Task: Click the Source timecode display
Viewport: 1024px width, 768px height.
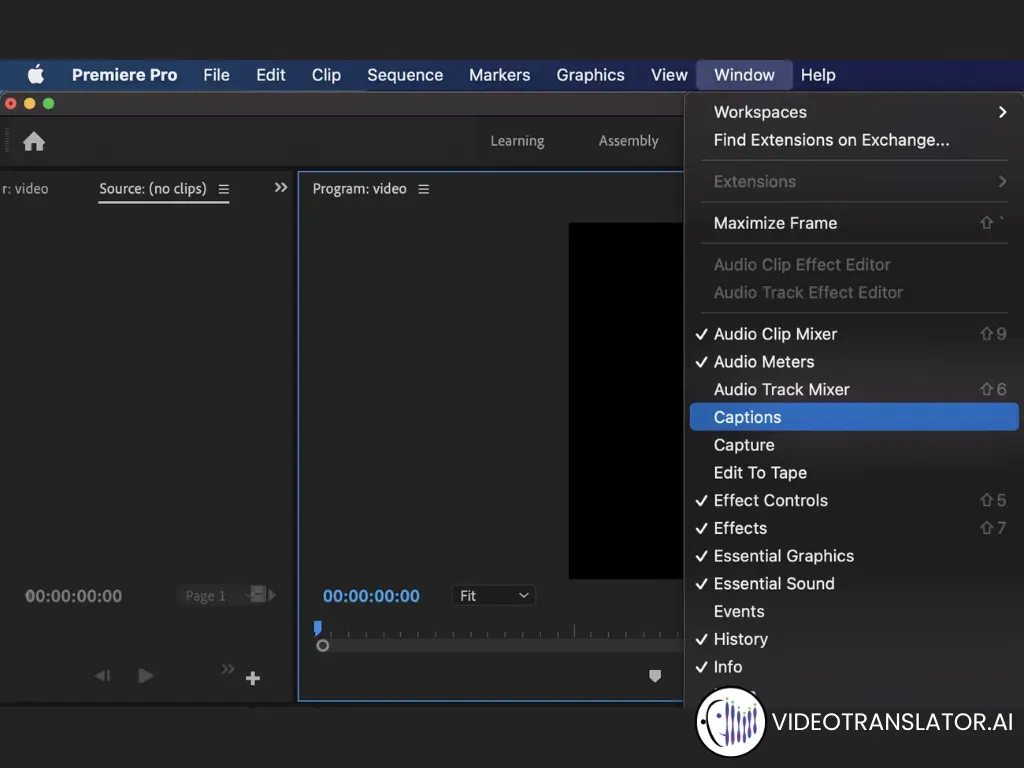Action: tap(73, 596)
